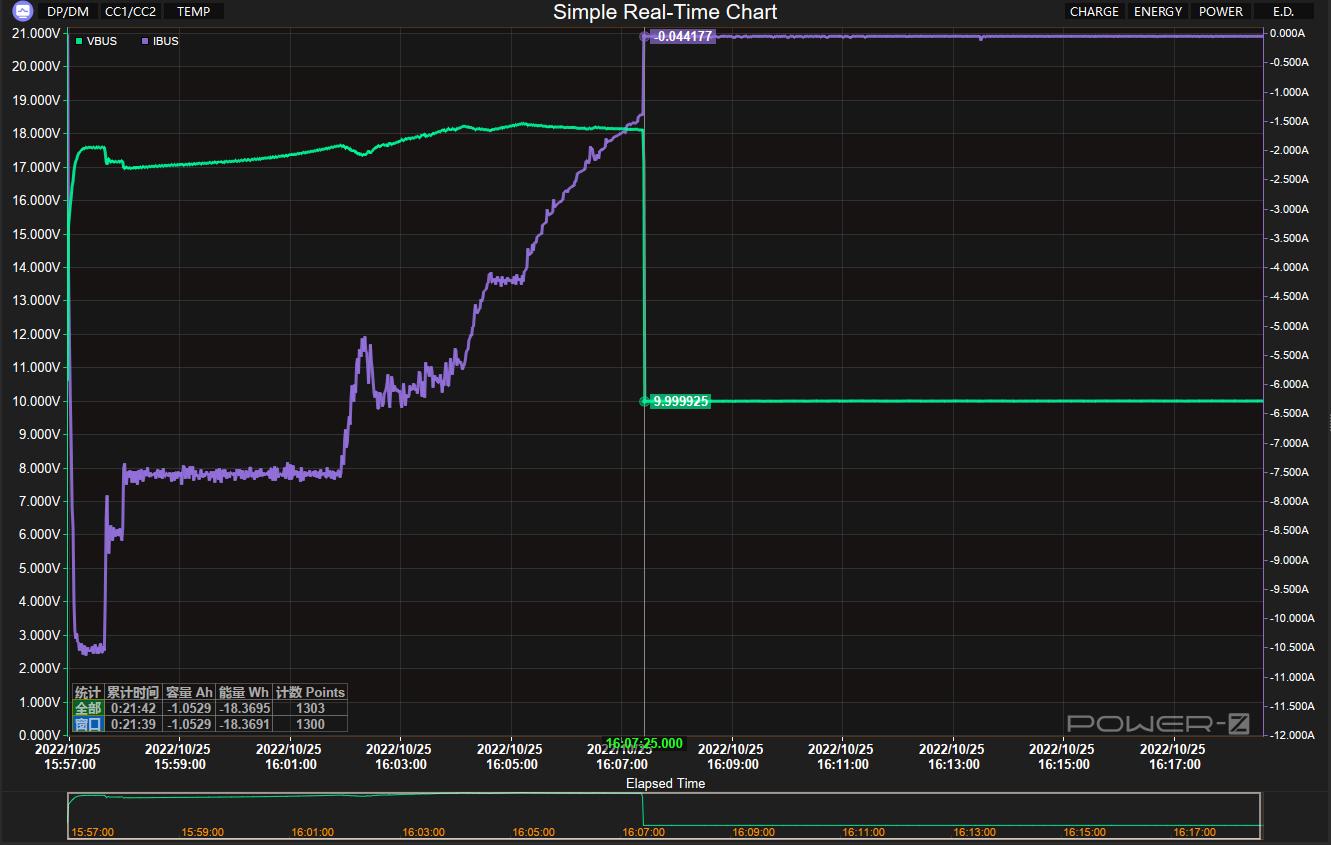Click the purple IBUS cursor point marker
Viewport: 1331px width, 845px height.
coord(645,36)
